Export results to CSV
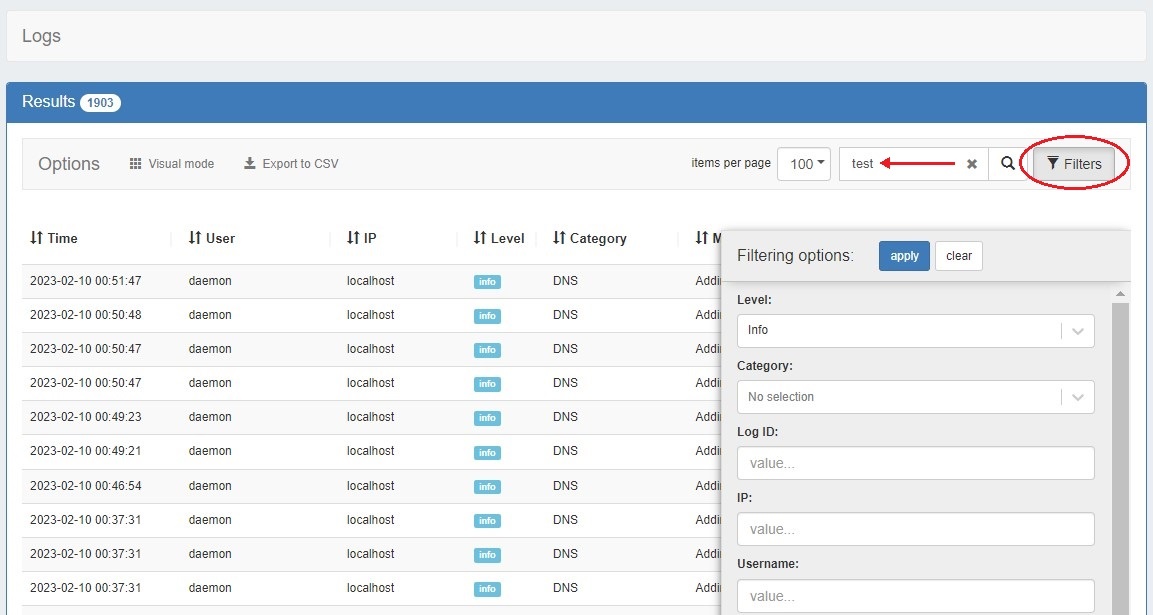Image resolution: width=1153 pixels, height=615 pixels. [291, 164]
